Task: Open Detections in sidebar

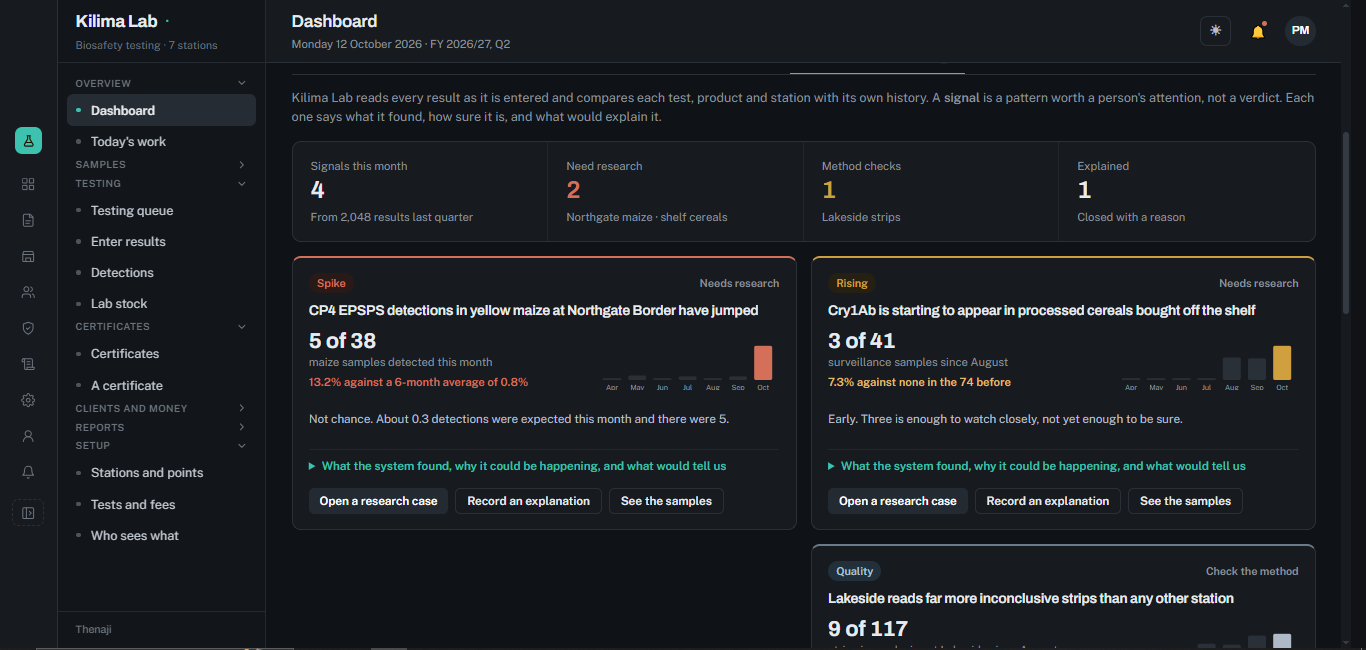Action: [161, 272]
